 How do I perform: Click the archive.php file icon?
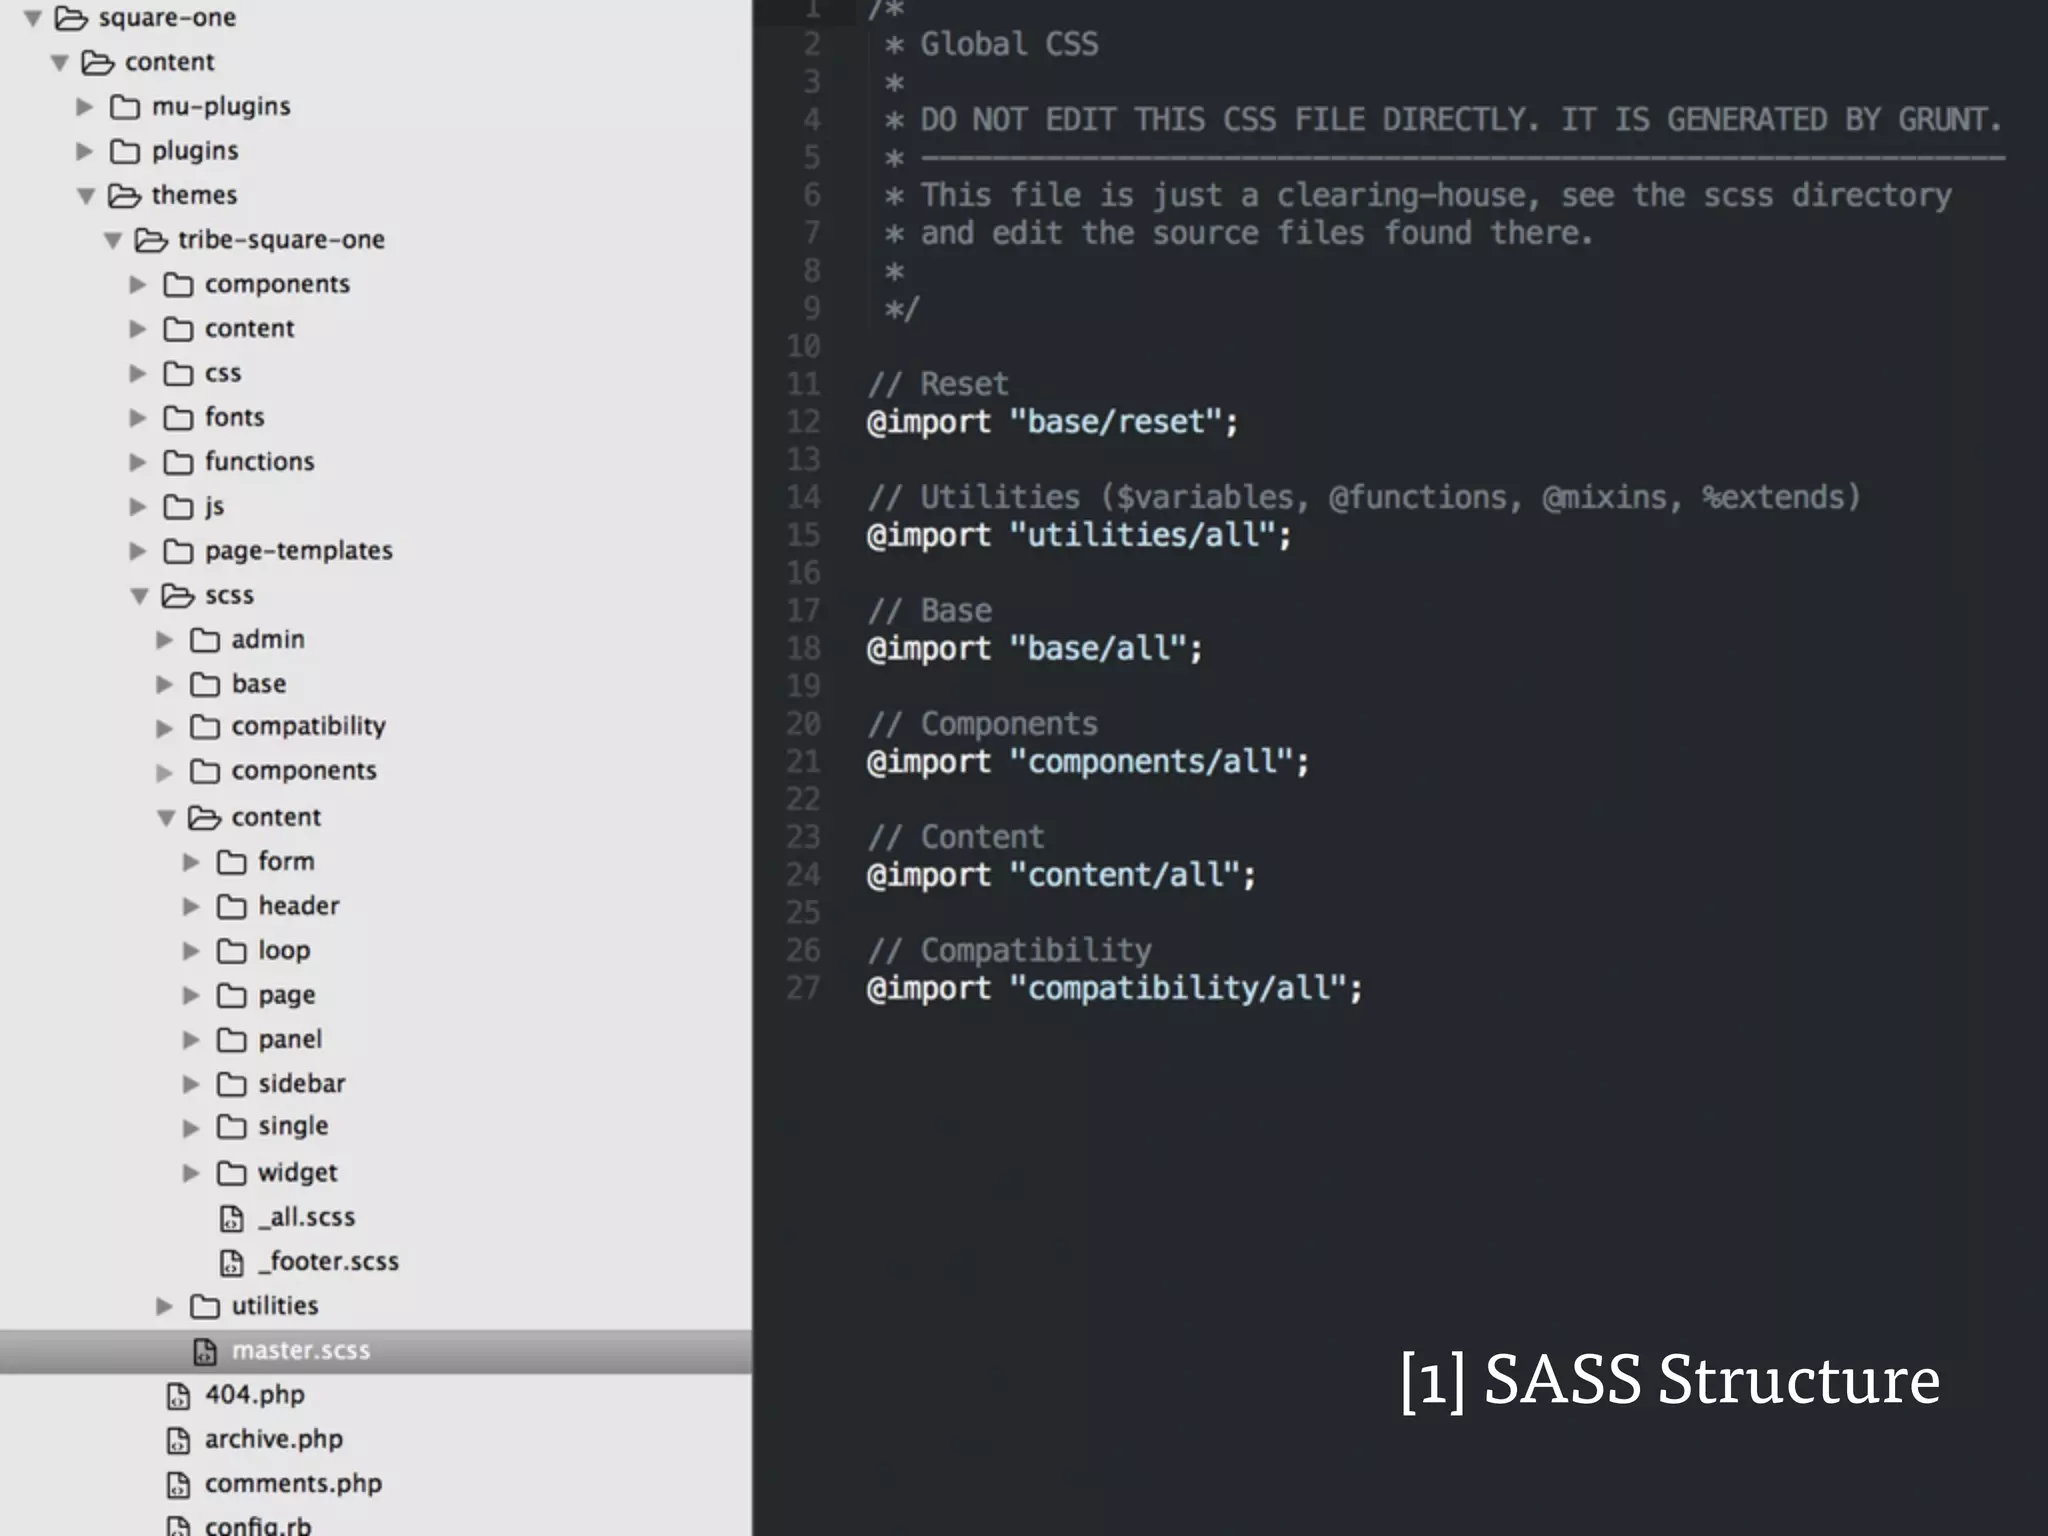pos(178,1440)
